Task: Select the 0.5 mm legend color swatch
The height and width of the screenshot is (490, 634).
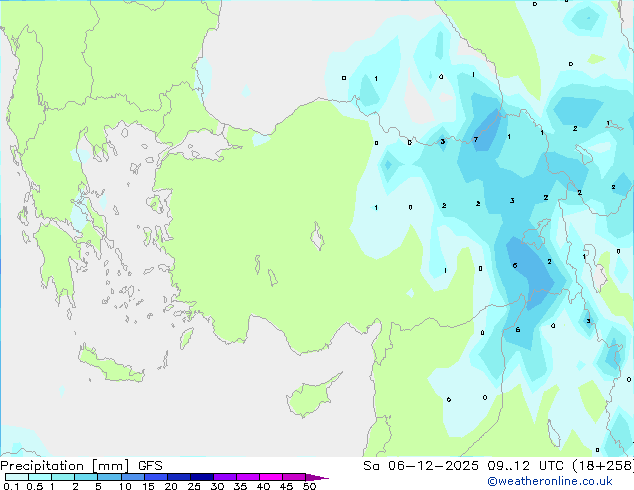Action: (40, 477)
